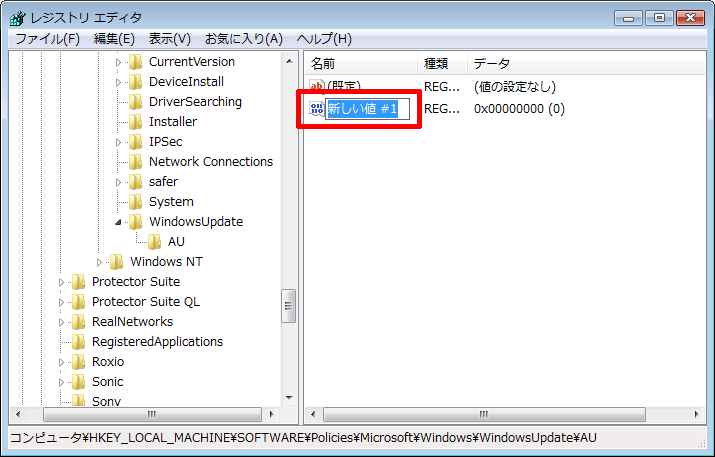Select the RegisteredApplications tree label
The image size is (715, 457).
[x=157, y=342]
